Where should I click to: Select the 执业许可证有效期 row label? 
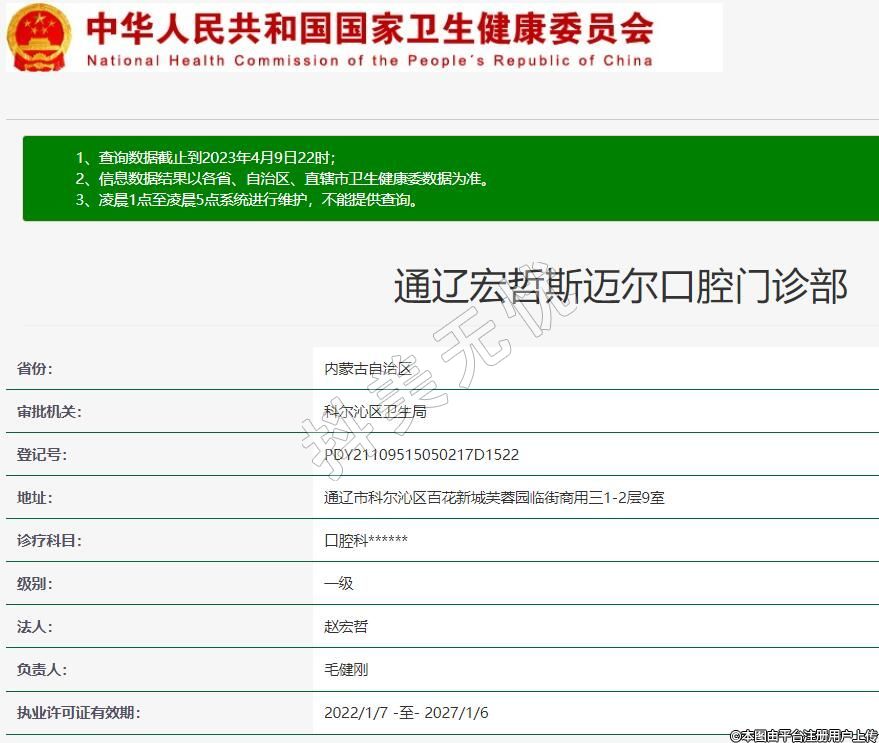coord(79,713)
